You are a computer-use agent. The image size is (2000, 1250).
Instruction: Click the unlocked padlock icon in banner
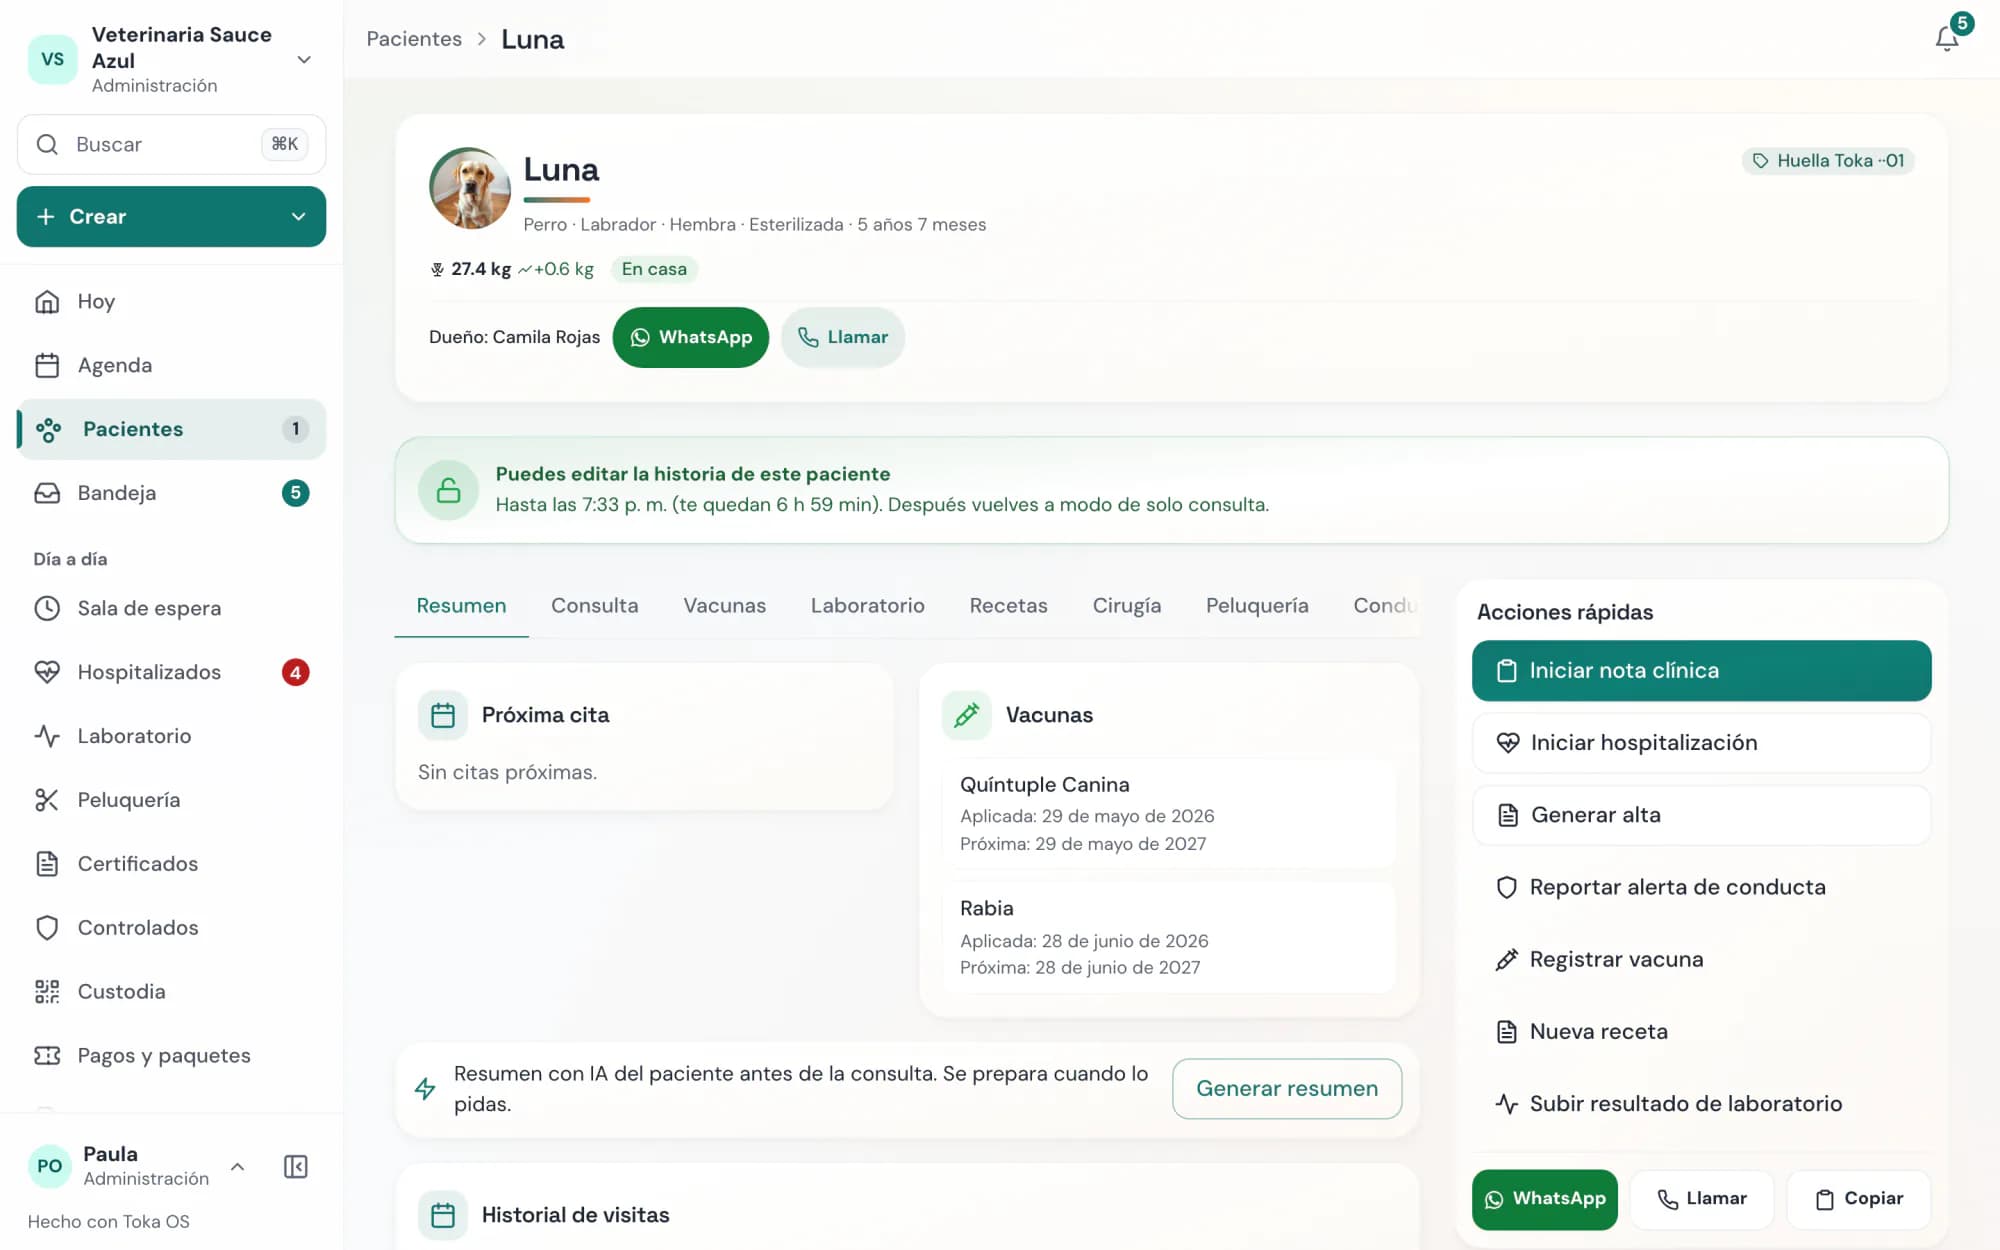pyautogui.click(x=449, y=490)
